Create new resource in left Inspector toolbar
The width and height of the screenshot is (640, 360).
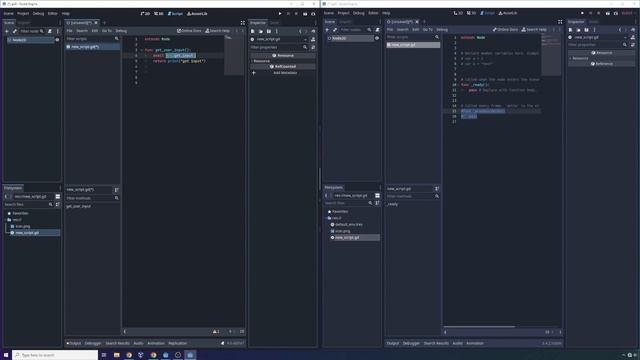(x=253, y=31)
